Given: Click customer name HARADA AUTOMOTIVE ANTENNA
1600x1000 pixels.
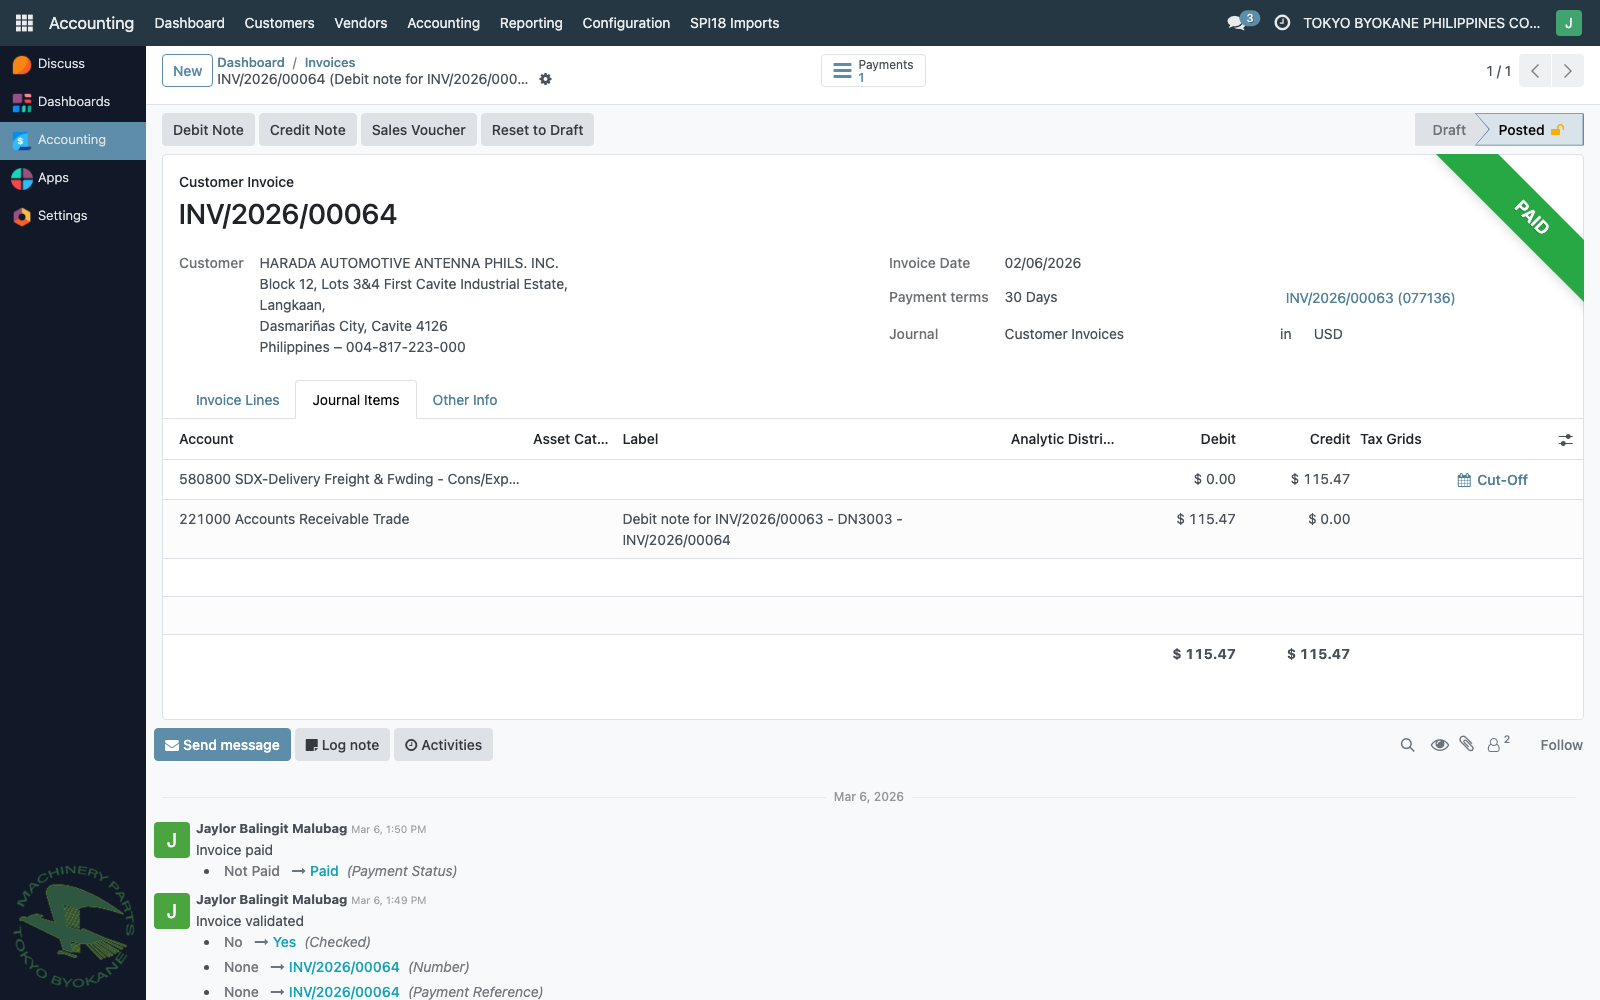Looking at the screenshot, I should [409, 263].
